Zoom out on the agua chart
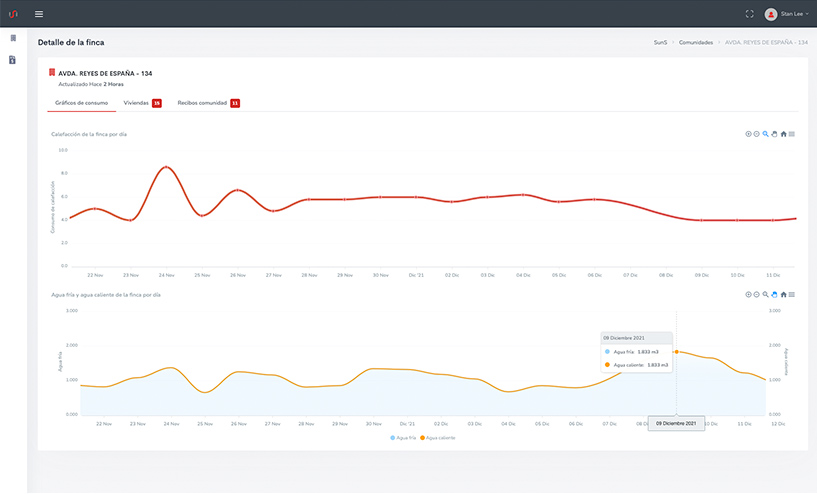The height and width of the screenshot is (494, 817). click(757, 294)
